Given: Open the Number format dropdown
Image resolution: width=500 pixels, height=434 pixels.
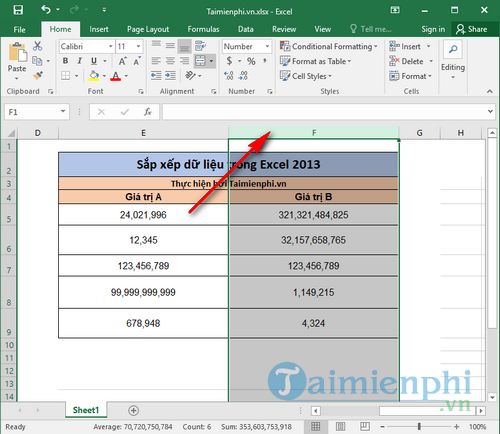Looking at the screenshot, I should (x=267, y=46).
